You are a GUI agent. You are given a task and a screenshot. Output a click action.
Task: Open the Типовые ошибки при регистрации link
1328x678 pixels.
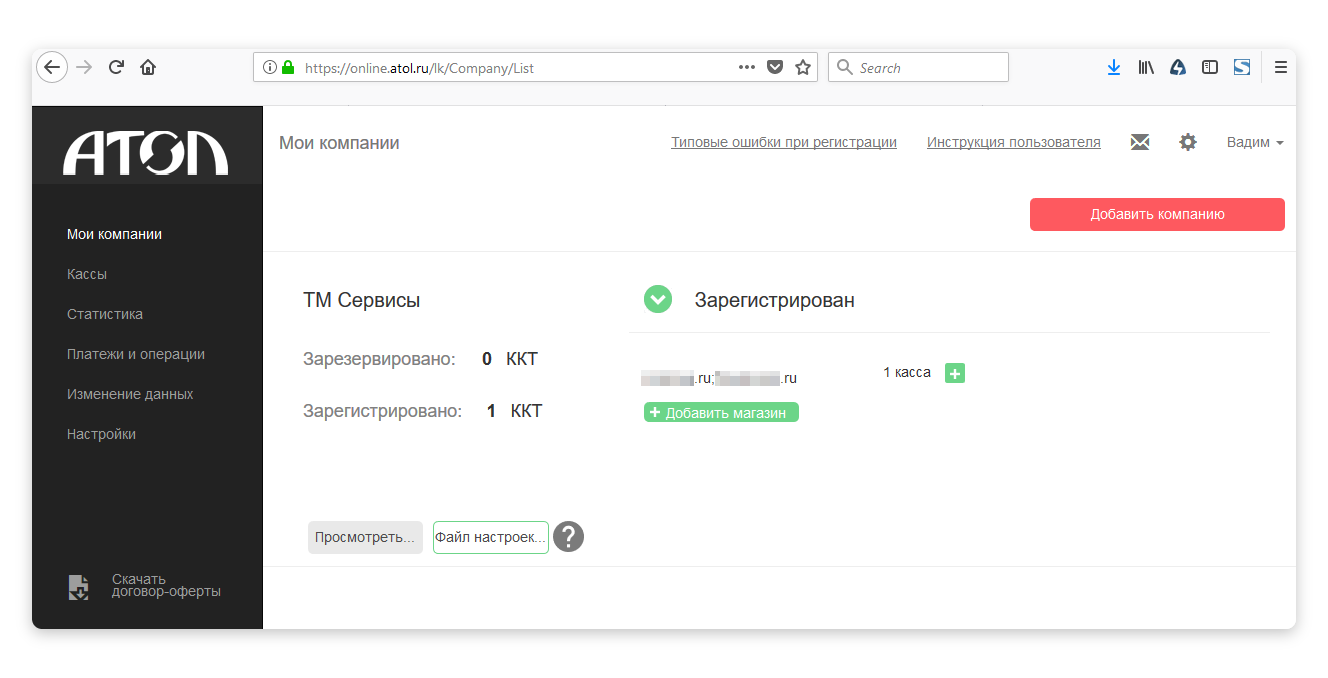pyautogui.click(x=783, y=142)
